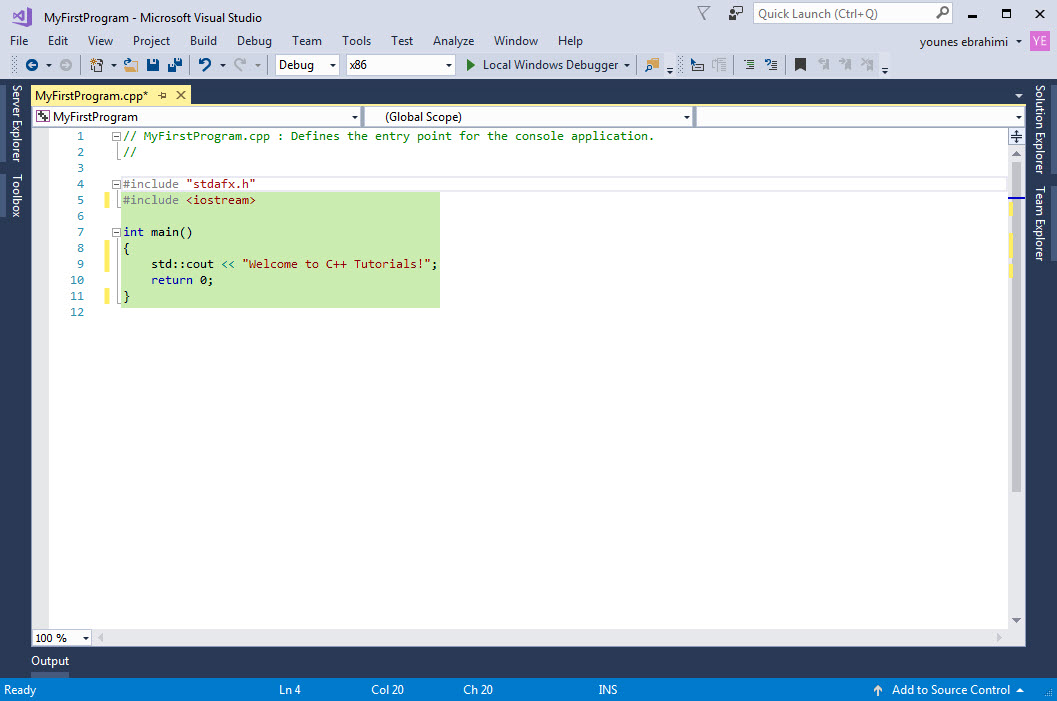The width and height of the screenshot is (1057, 701).
Task: Open Find in Files from the toolbar
Action: (650, 65)
